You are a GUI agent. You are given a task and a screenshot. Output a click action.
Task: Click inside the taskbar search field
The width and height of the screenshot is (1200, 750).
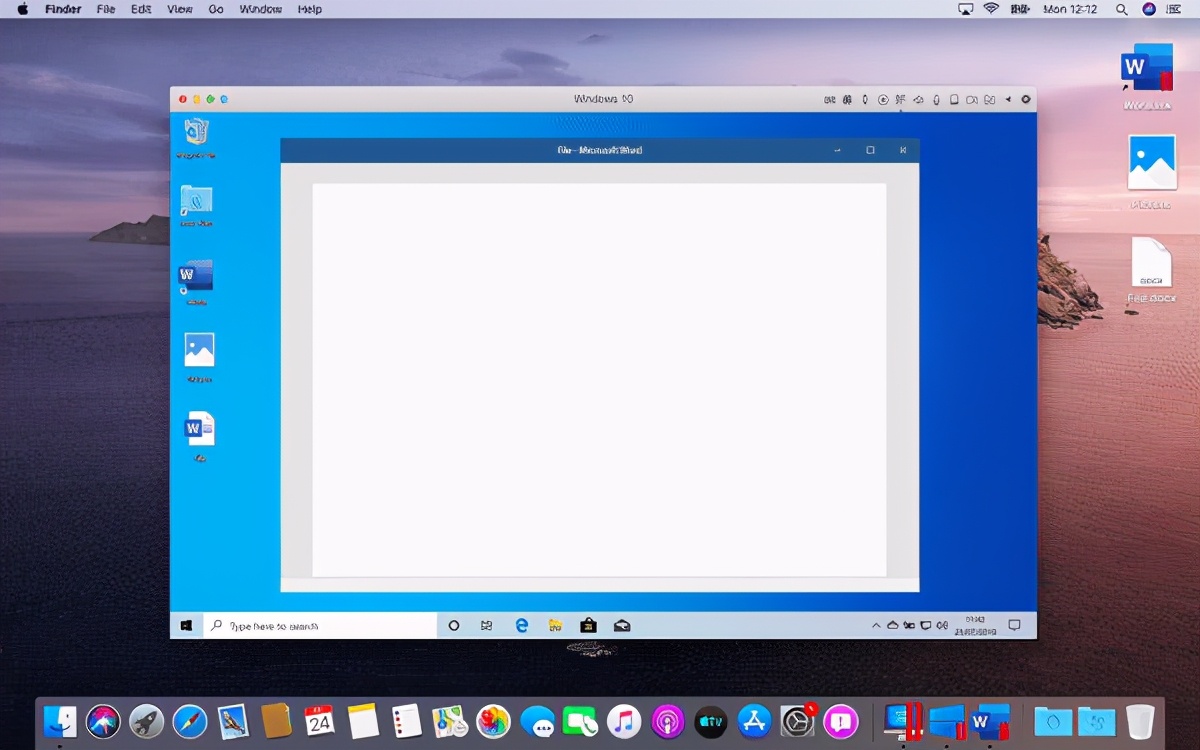click(320, 624)
